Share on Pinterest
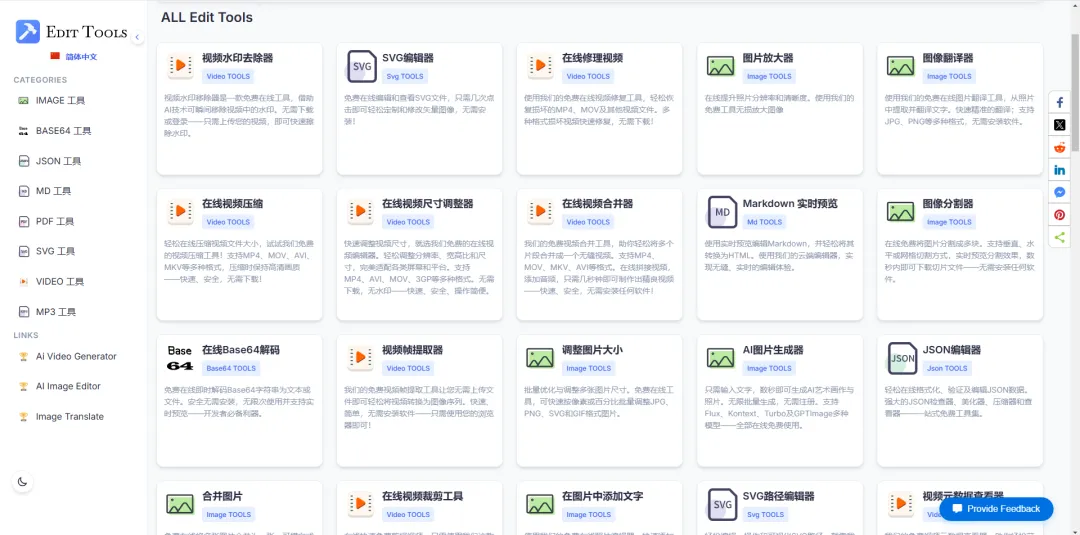 pos(1059,215)
